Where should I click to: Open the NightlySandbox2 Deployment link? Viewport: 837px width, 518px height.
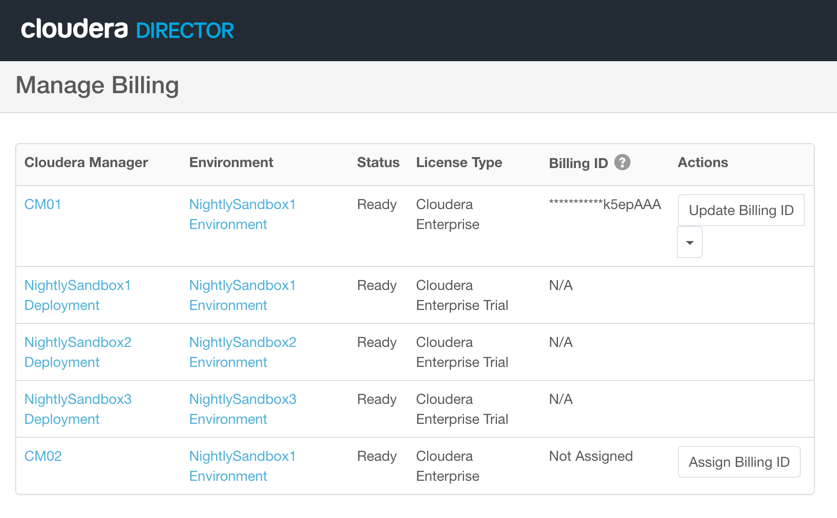click(x=77, y=352)
